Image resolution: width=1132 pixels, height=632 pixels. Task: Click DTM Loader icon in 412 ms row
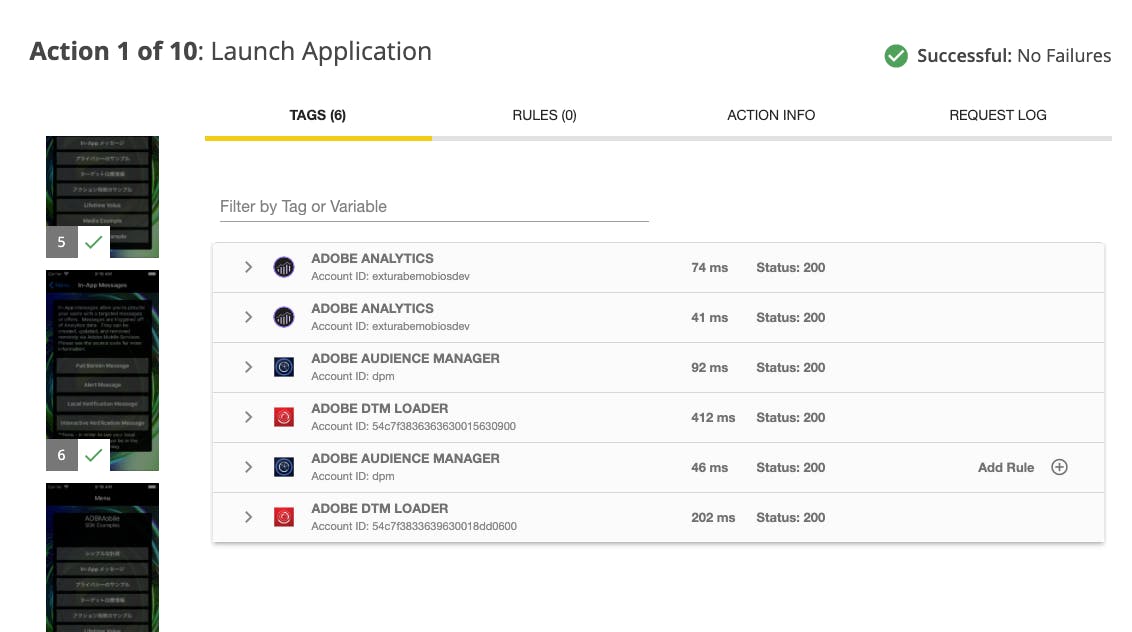click(x=284, y=417)
